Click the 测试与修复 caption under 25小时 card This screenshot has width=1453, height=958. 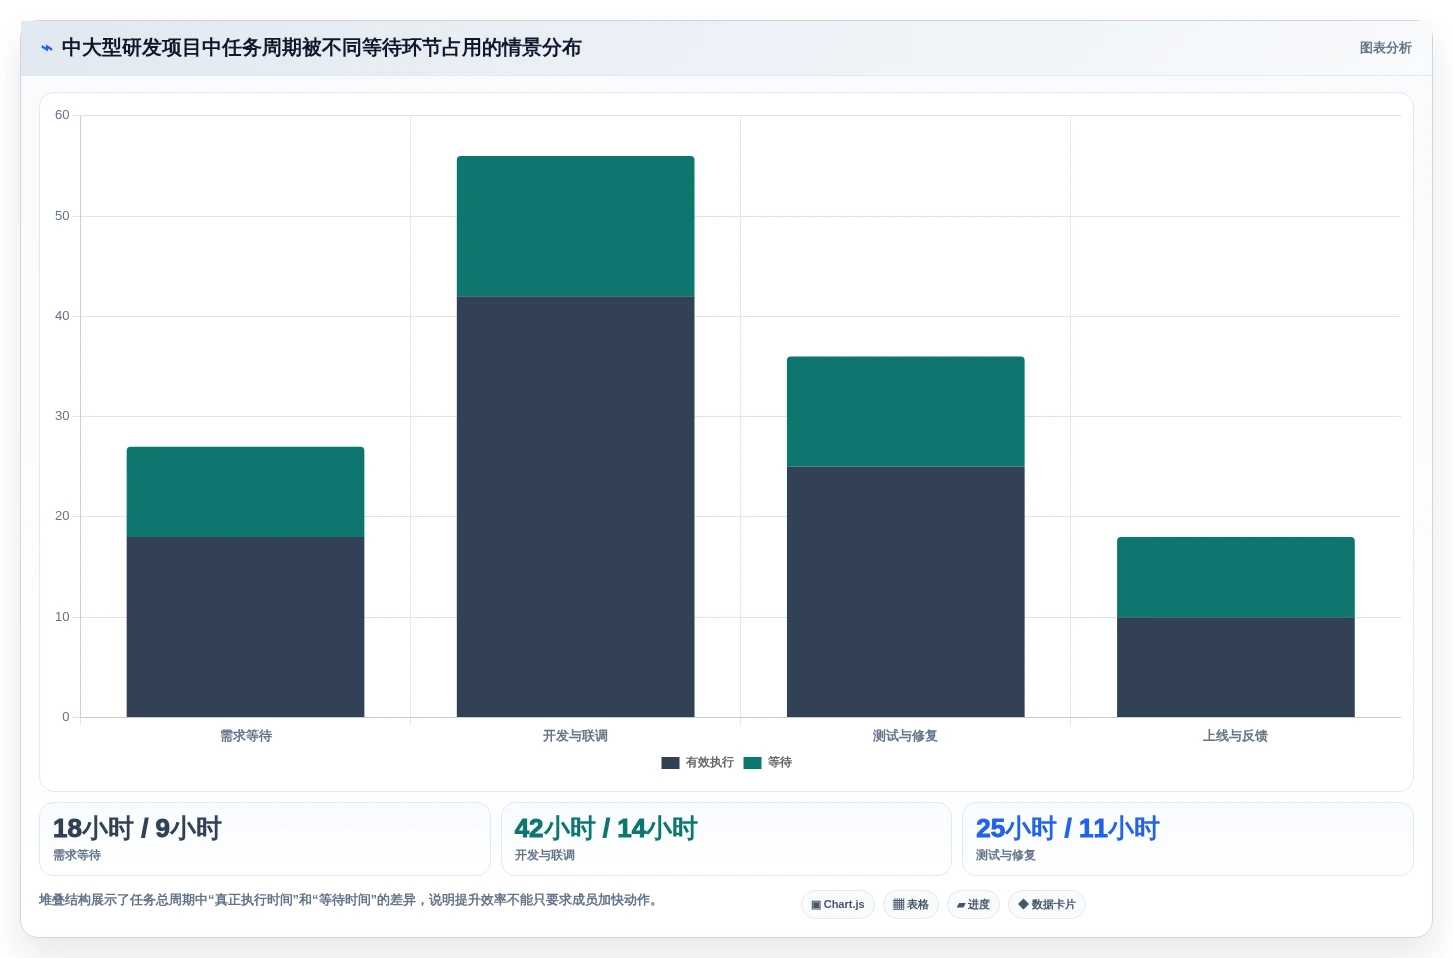[1006, 855]
